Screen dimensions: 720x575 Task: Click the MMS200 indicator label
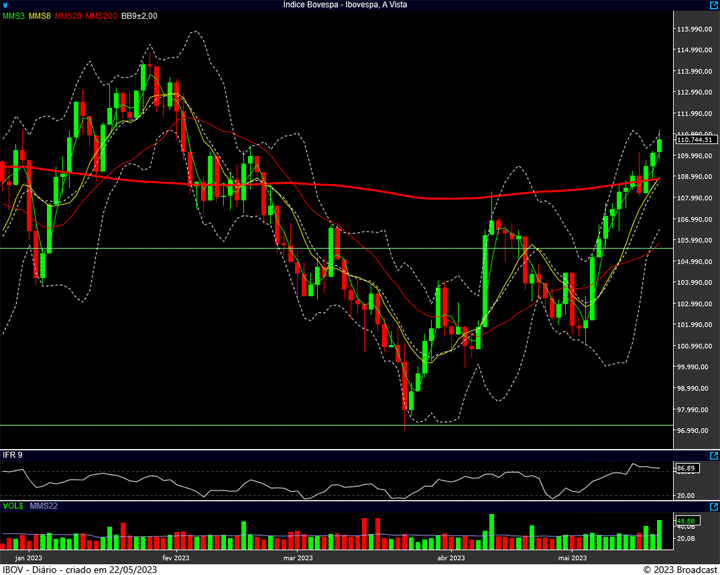(x=101, y=16)
